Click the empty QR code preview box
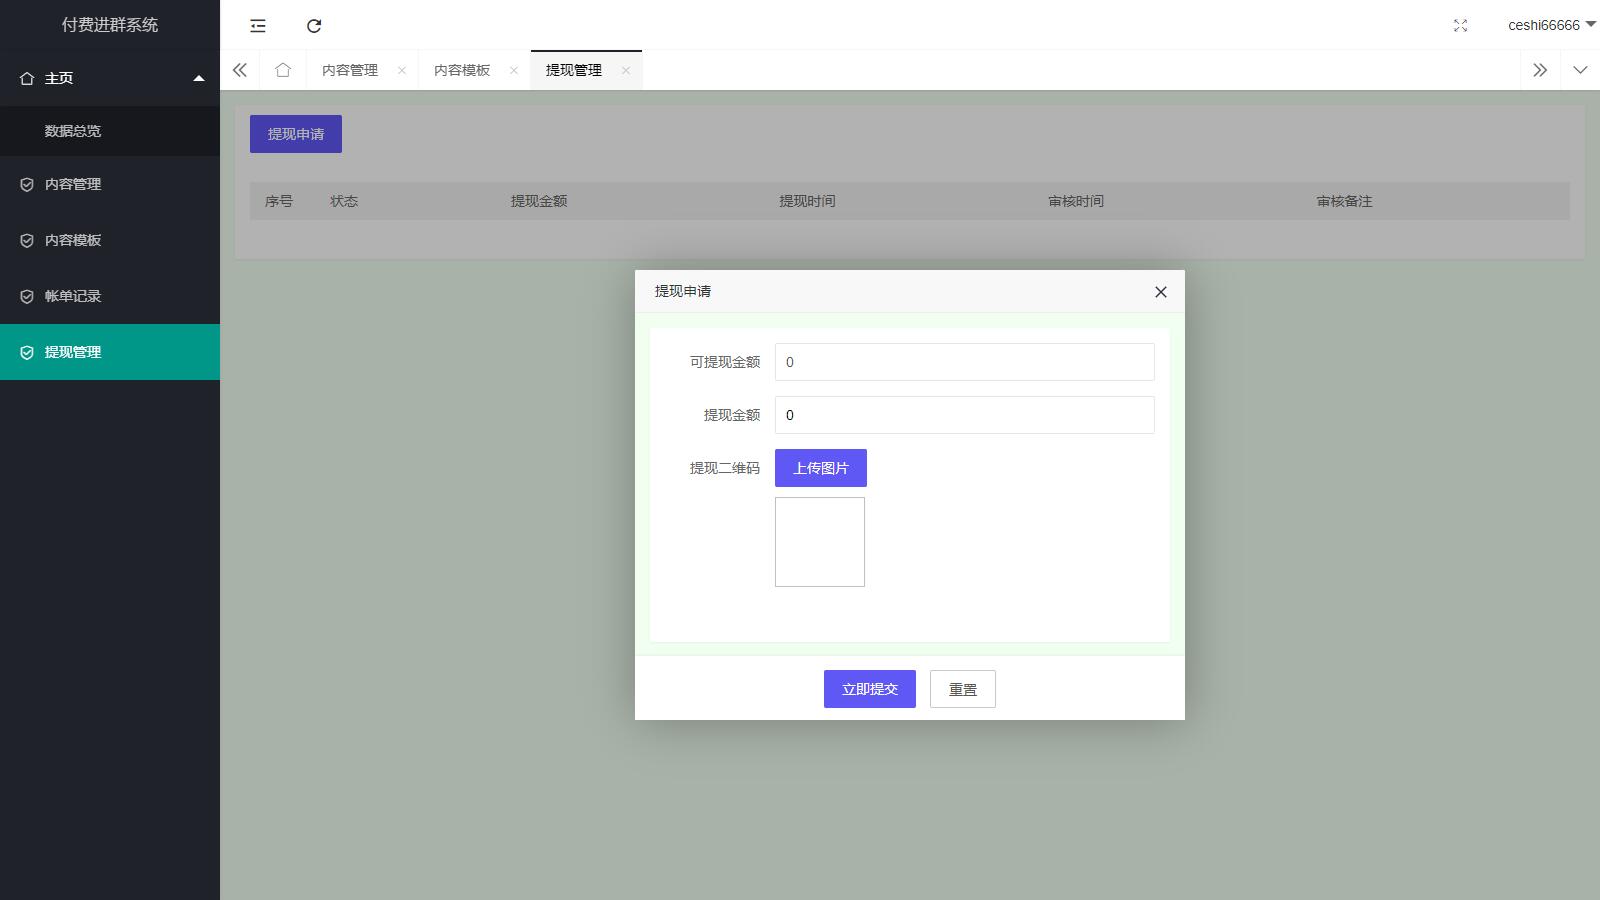Screen dimensions: 1600x900 click(x=820, y=542)
